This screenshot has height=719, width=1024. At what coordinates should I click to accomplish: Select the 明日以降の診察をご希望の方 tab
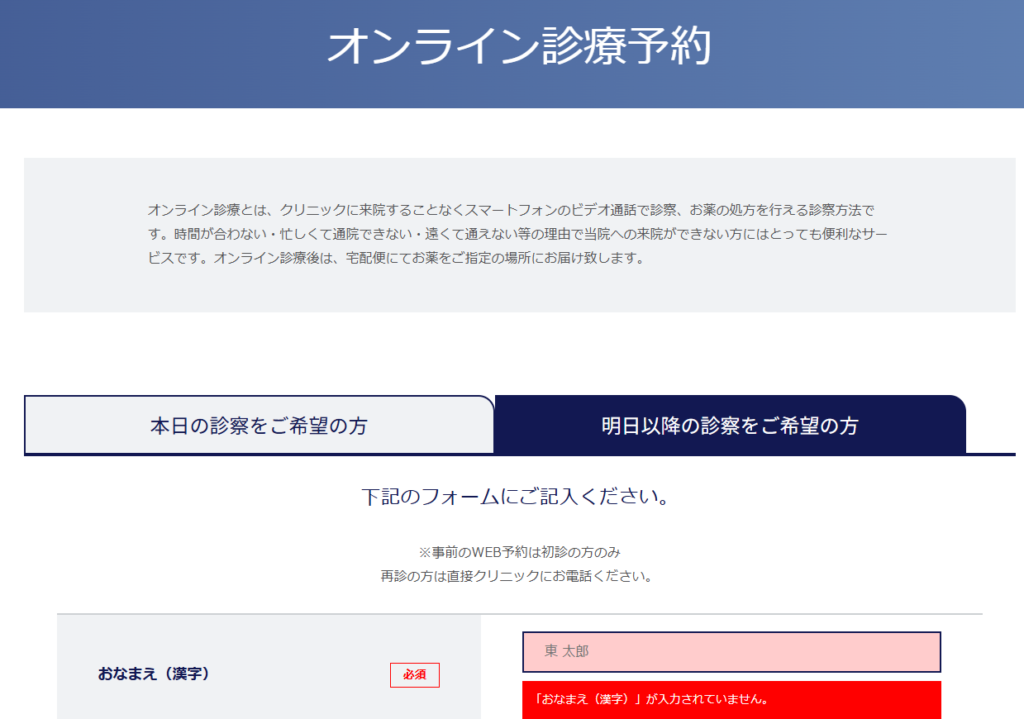click(x=729, y=425)
